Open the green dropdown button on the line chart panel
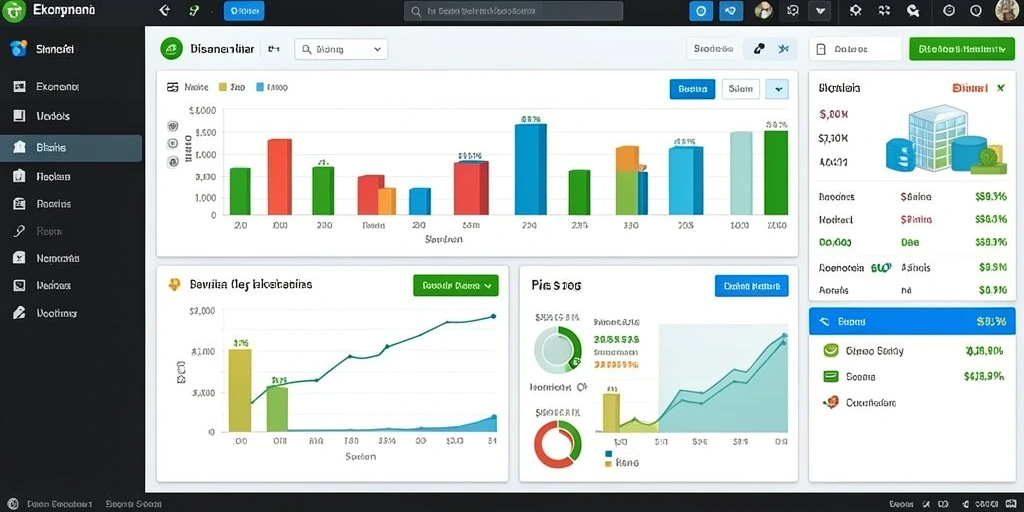The image size is (1024, 512). (456, 285)
